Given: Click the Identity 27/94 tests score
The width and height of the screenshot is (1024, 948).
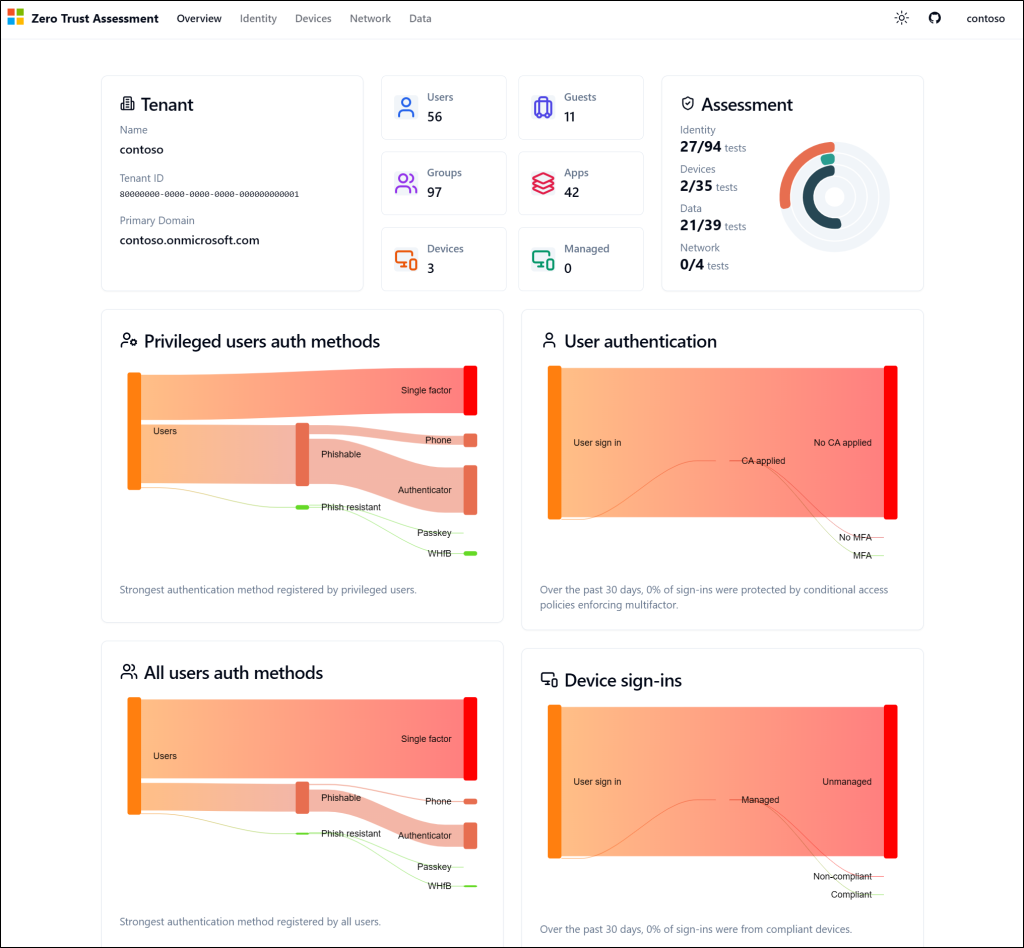Looking at the screenshot, I should click(x=712, y=147).
